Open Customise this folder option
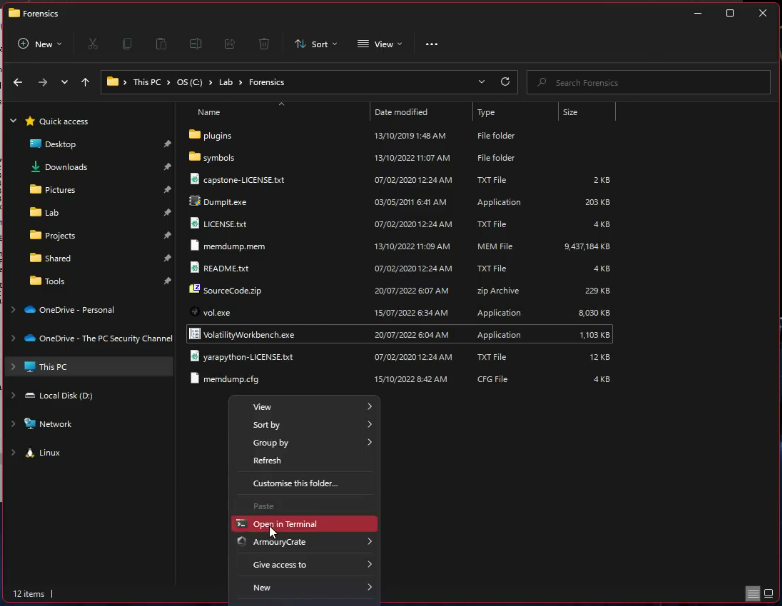The image size is (782, 606). (295, 484)
